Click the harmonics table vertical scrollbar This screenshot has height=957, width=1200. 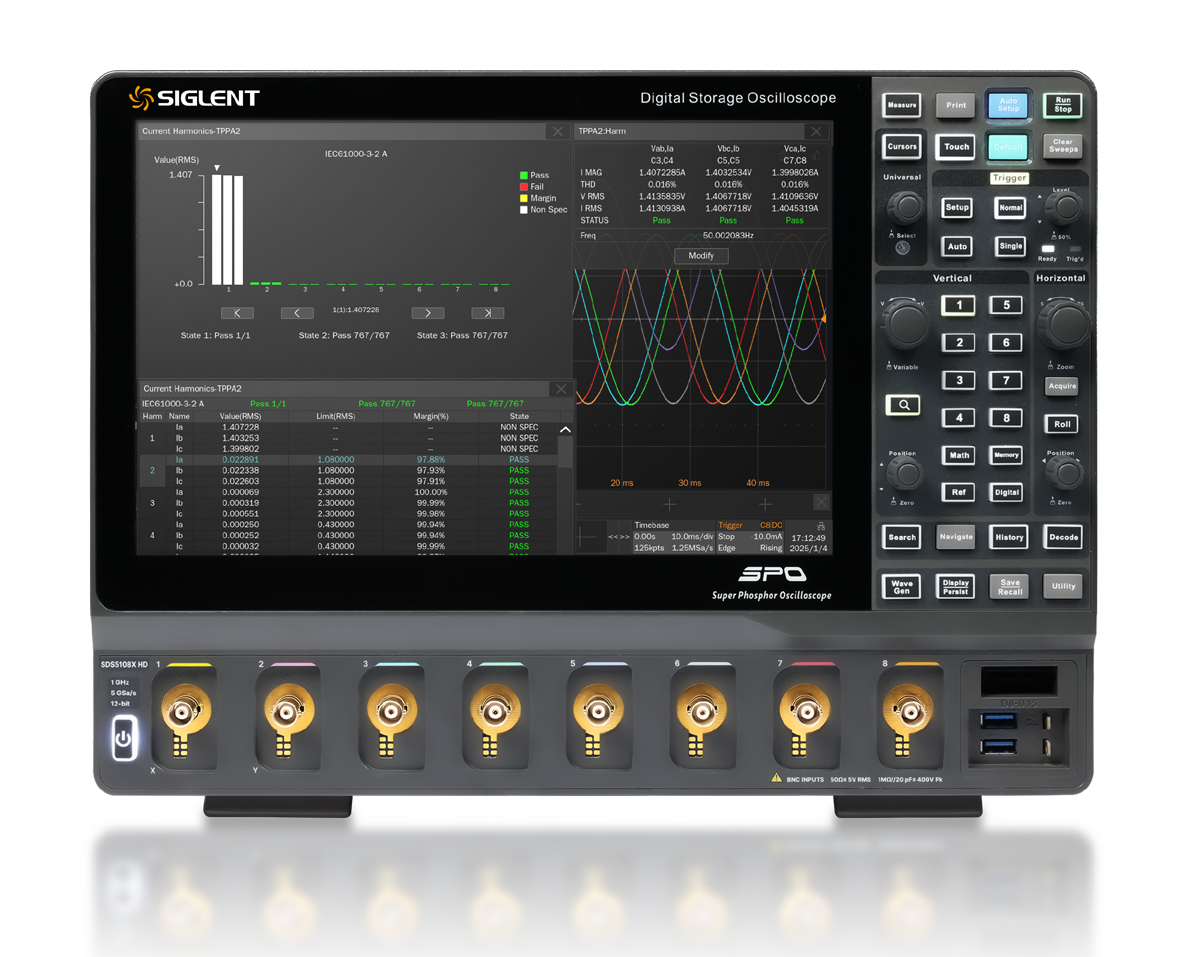[565, 452]
